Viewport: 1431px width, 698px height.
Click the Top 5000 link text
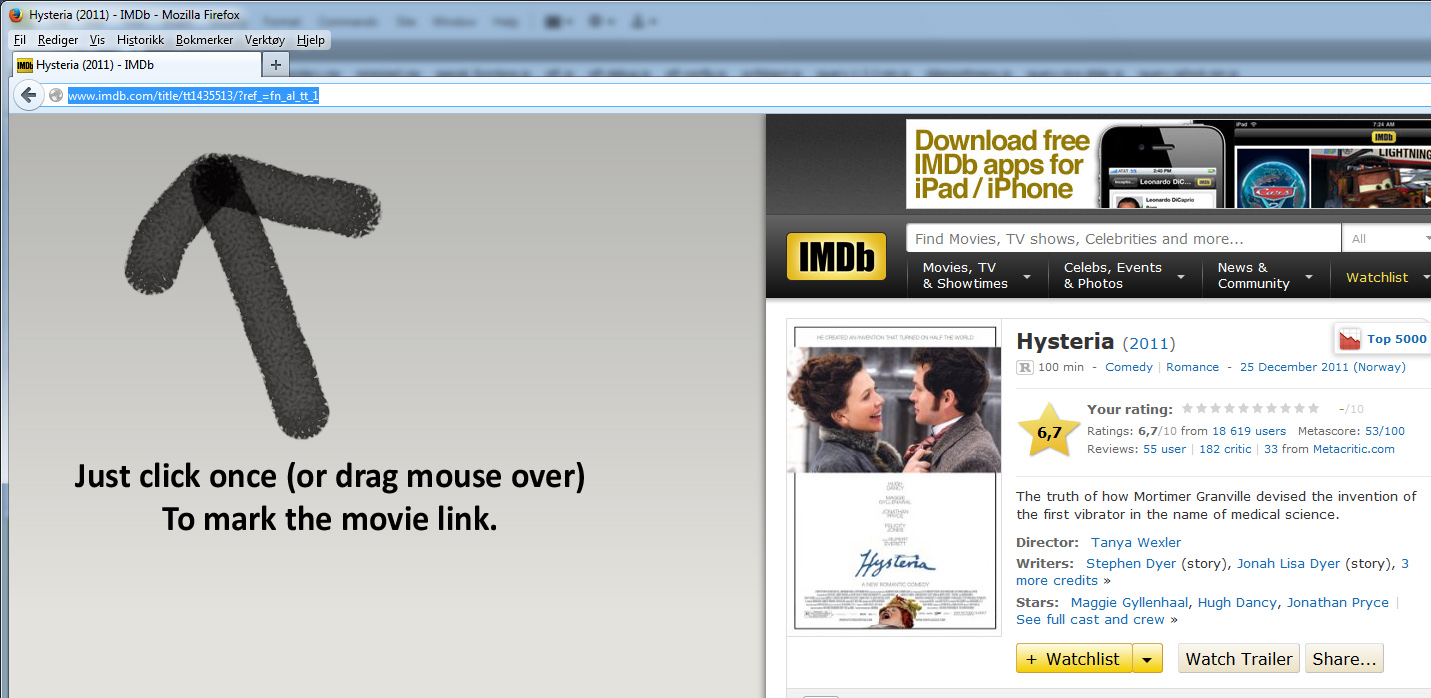coord(1397,339)
